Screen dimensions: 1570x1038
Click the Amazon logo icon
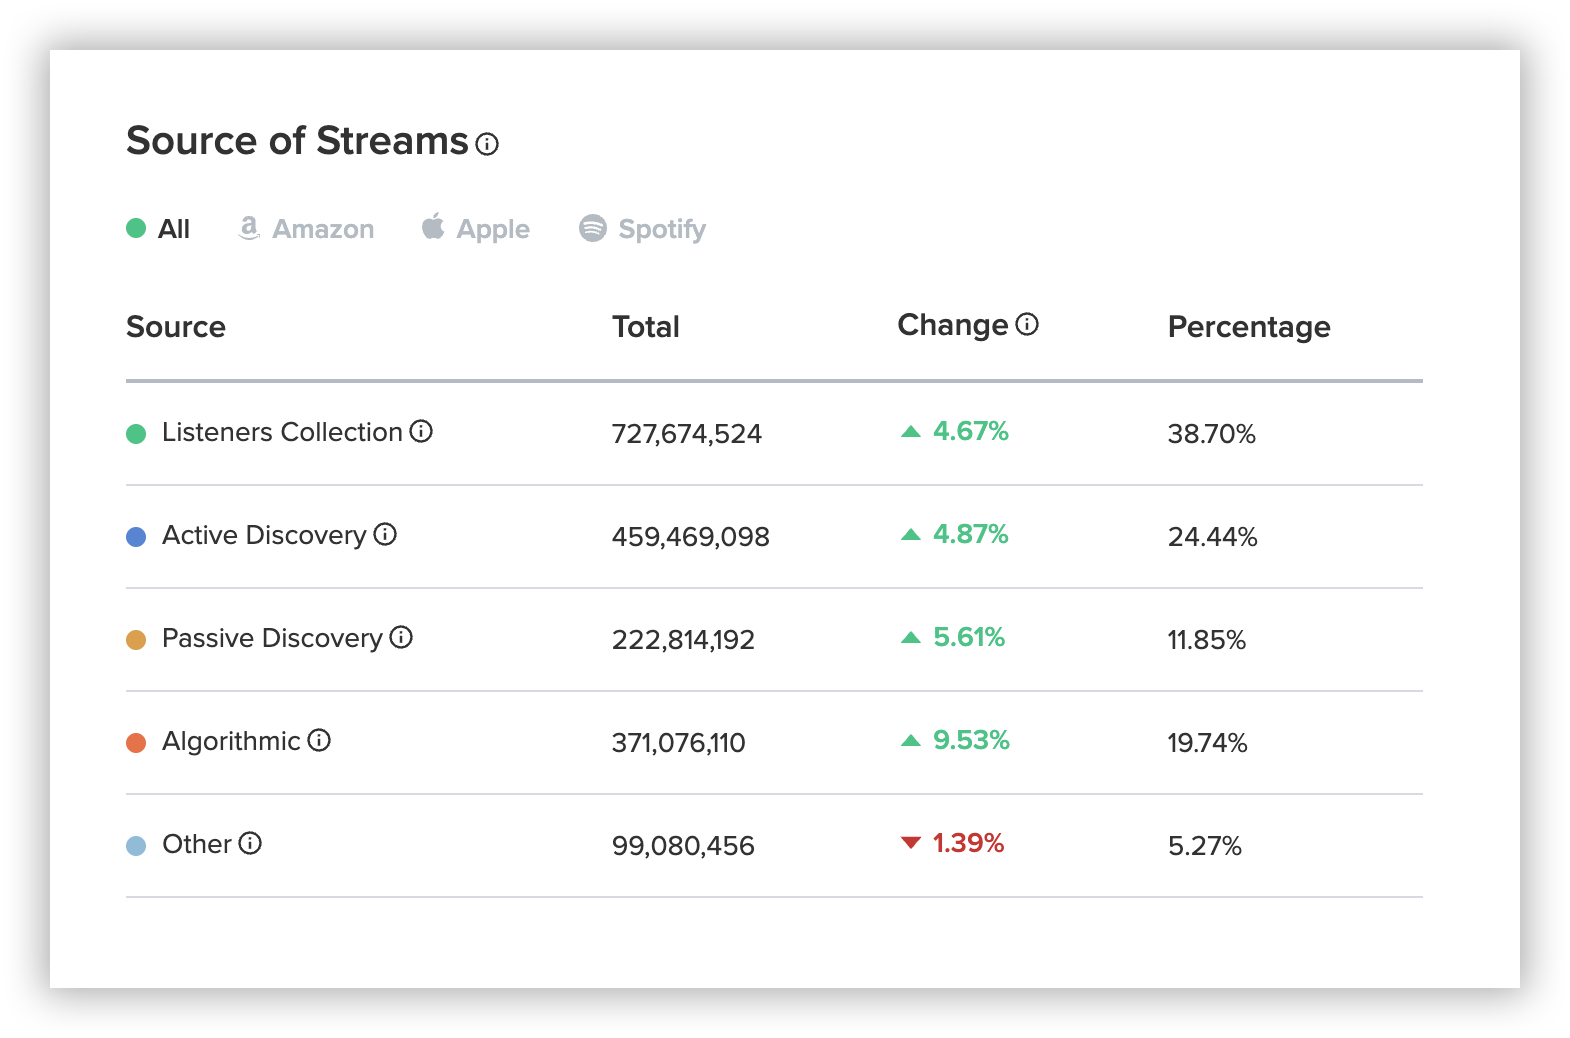(x=249, y=228)
